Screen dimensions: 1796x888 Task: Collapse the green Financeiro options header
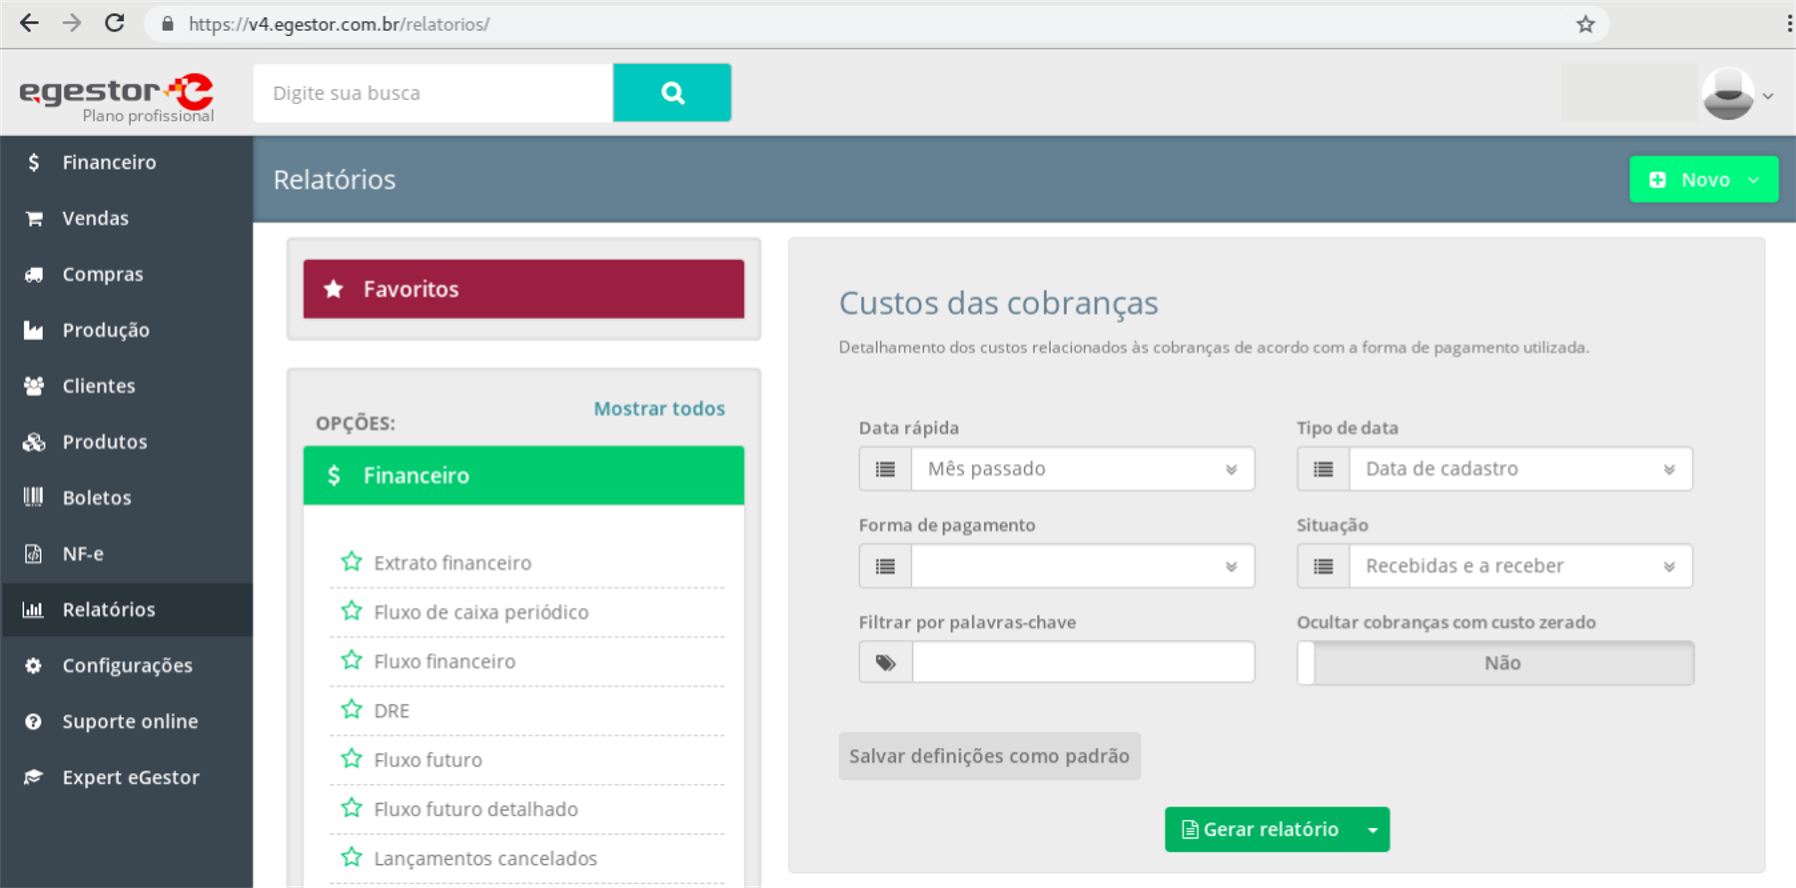(524, 475)
